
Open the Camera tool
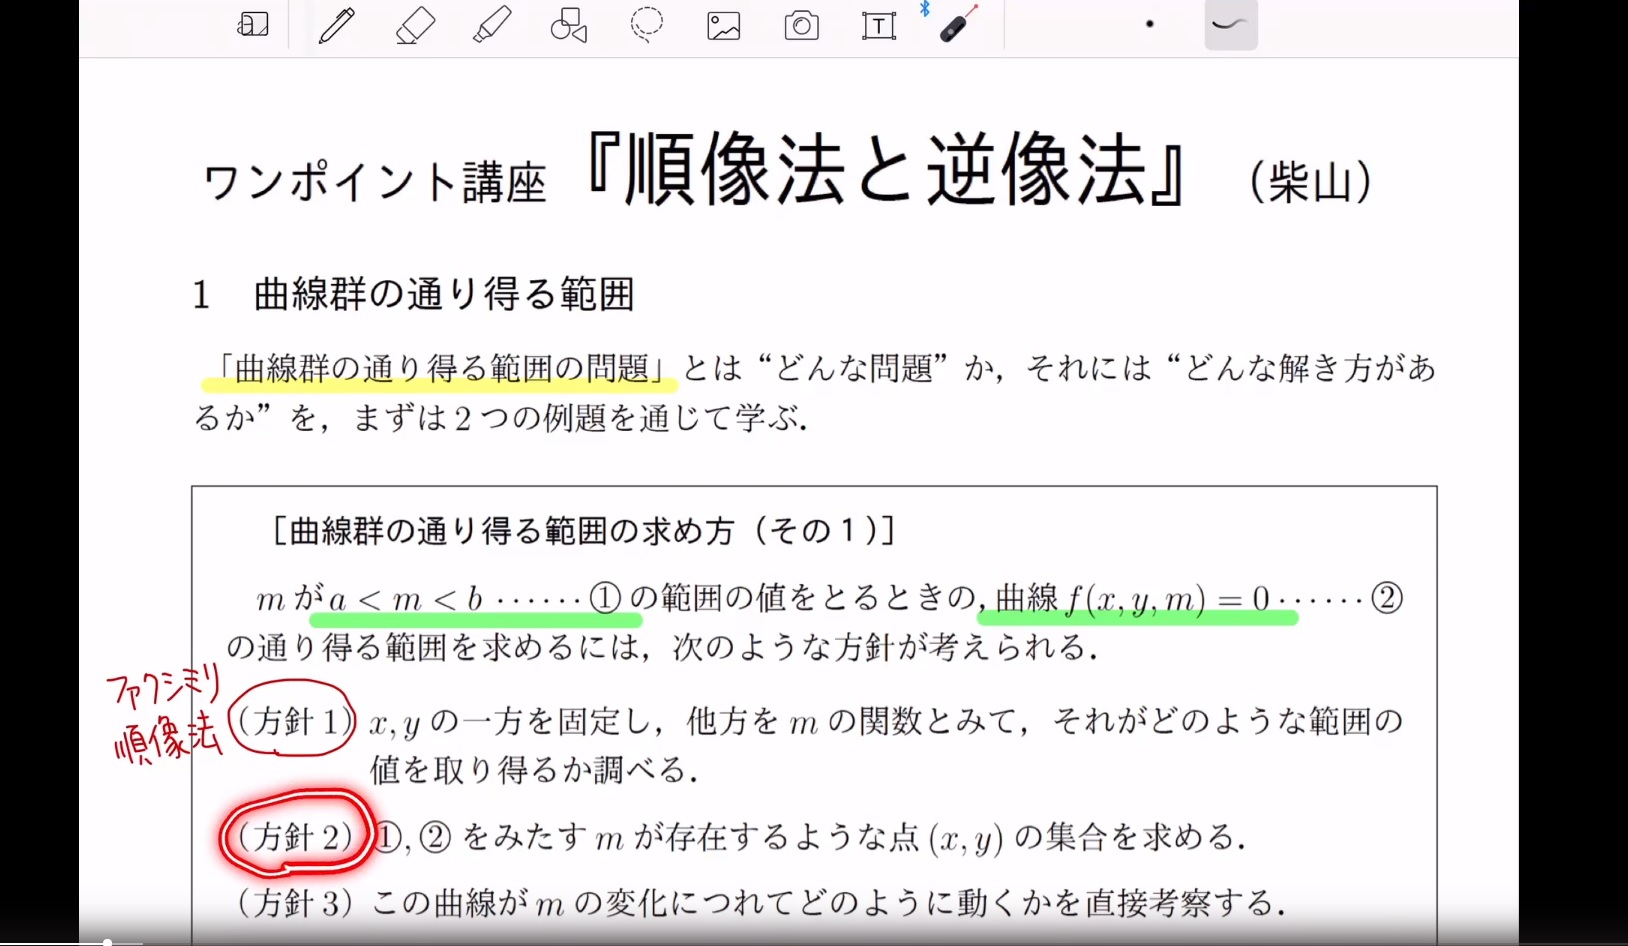802,26
